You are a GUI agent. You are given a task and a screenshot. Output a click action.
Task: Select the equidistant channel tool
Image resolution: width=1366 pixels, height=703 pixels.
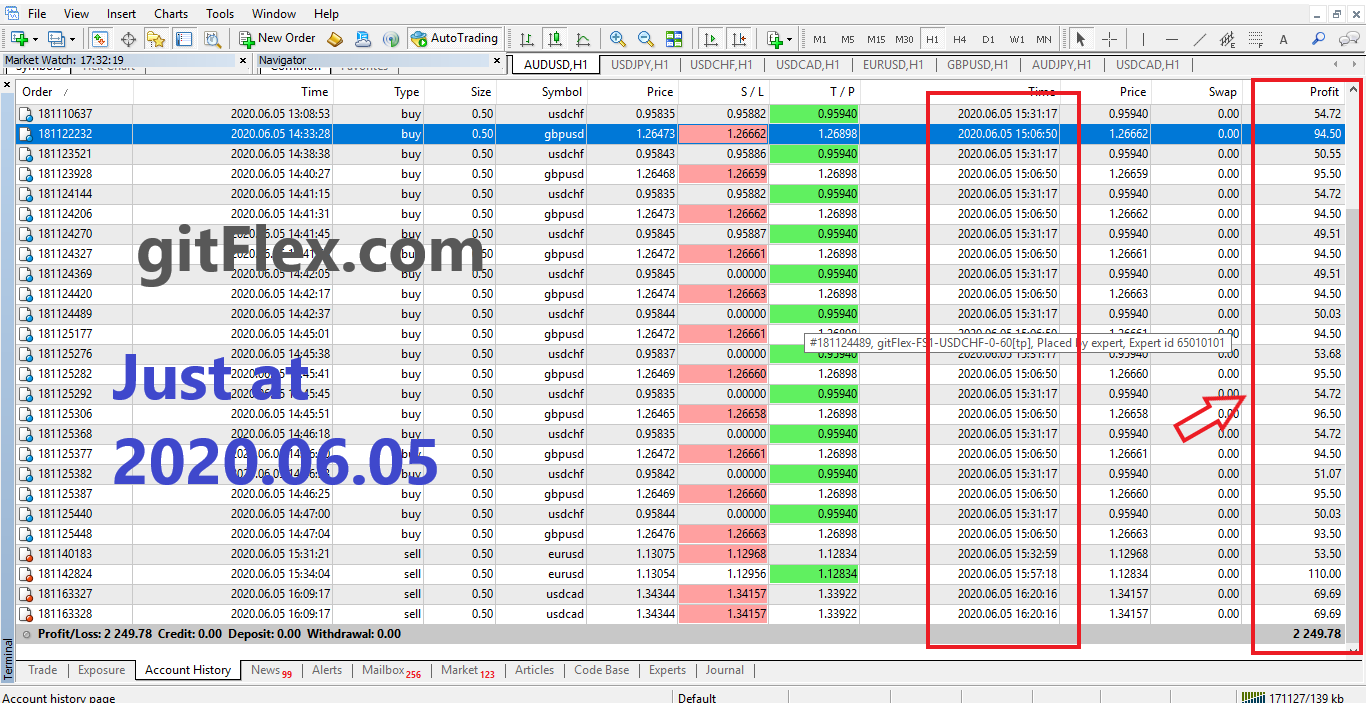coord(1228,39)
